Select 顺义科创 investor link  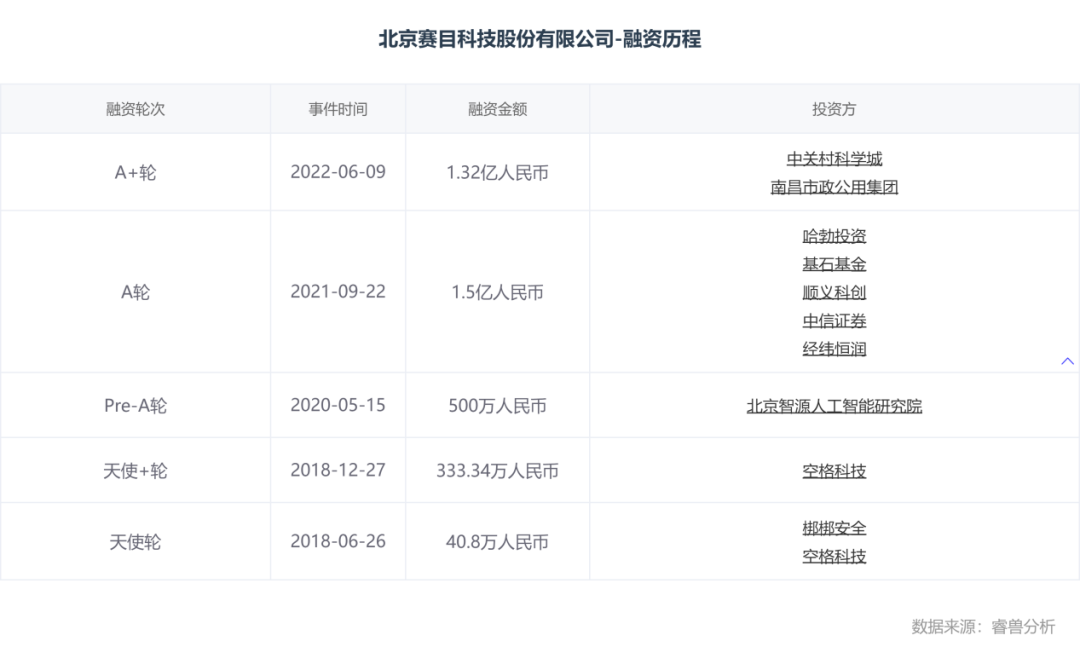pos(834,293)
